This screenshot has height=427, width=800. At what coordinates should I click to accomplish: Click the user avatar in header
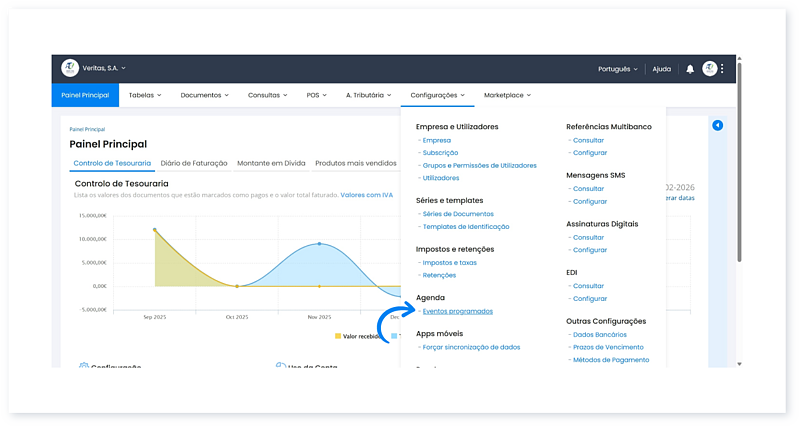709,69
